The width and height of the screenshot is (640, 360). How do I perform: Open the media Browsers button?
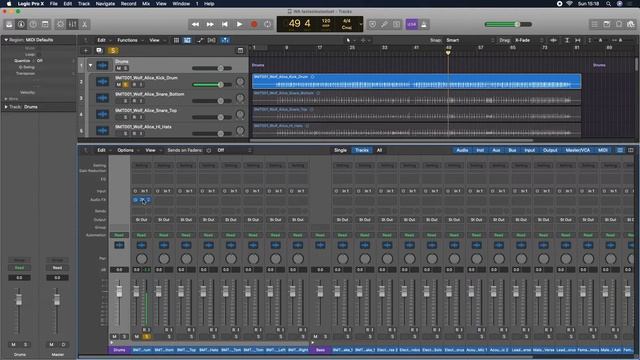pos(631,24)
